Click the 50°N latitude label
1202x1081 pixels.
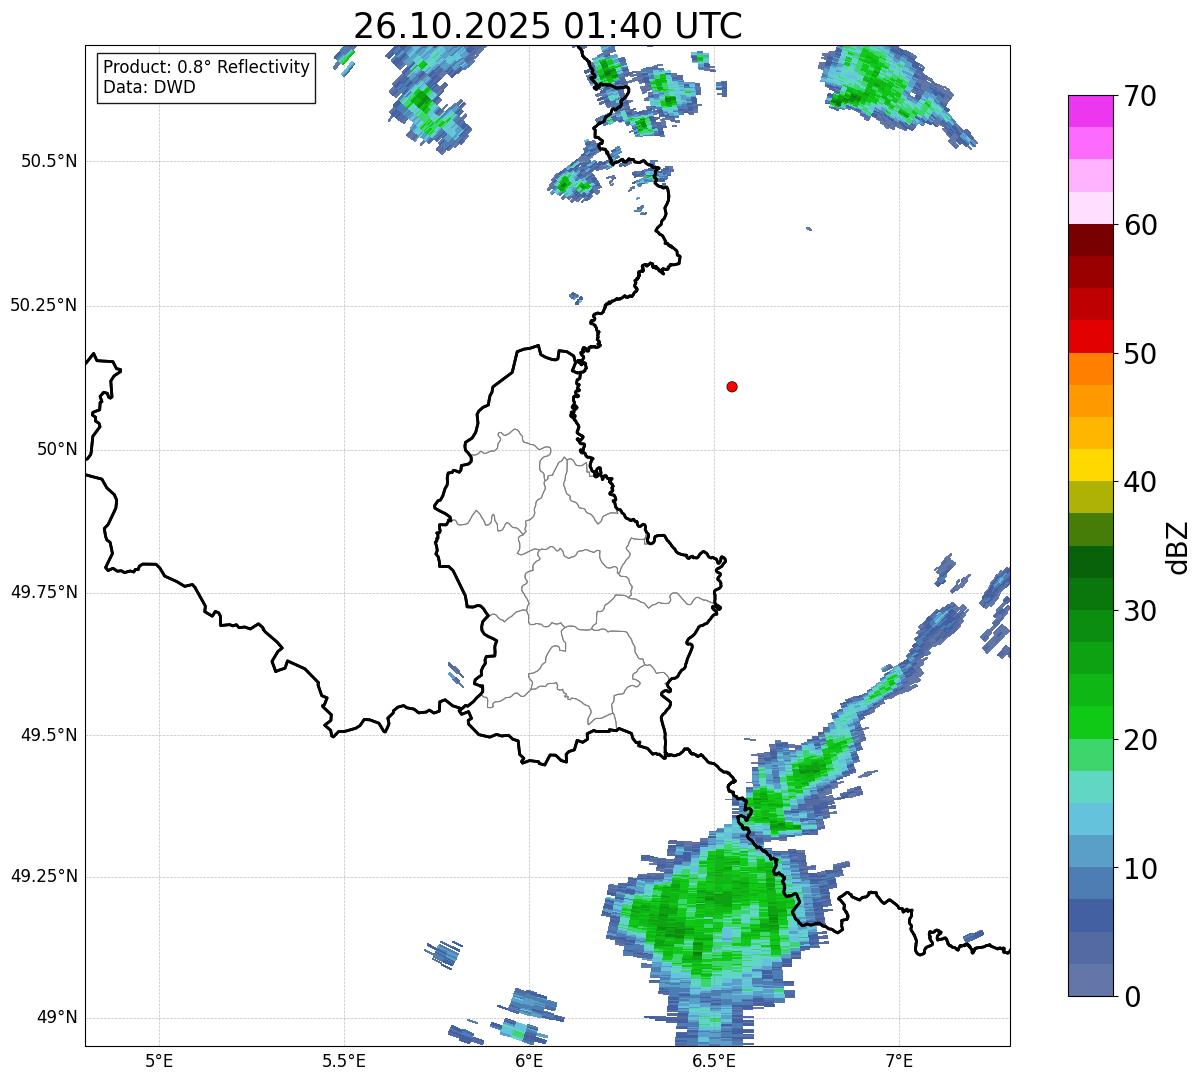(x=57, y=449)
